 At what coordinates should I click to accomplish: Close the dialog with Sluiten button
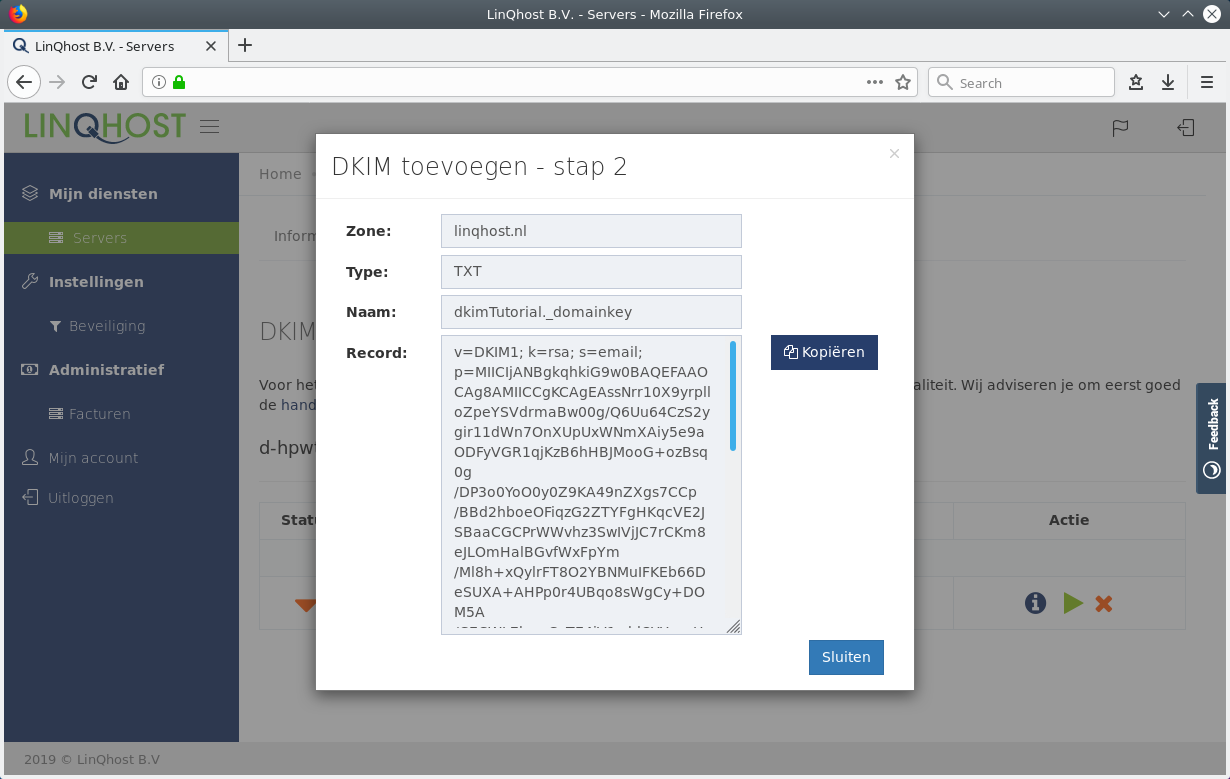(x=846, y=657)
